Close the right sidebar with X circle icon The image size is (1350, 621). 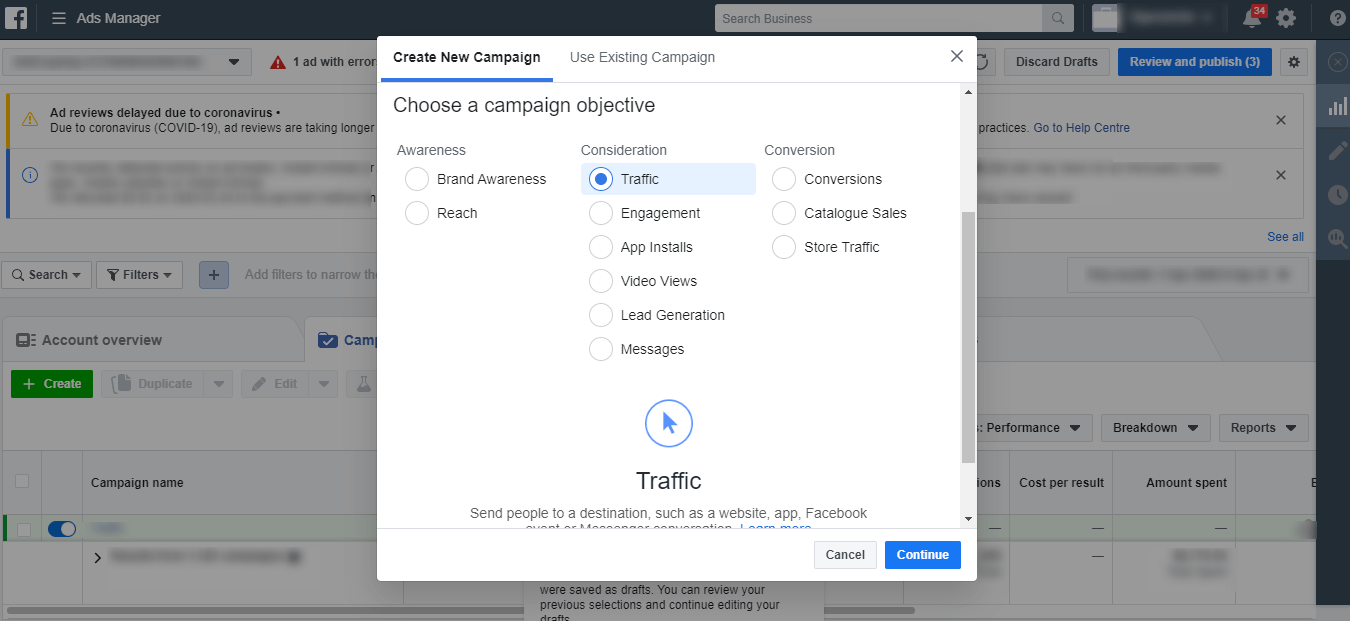(x=1337, y=62)
